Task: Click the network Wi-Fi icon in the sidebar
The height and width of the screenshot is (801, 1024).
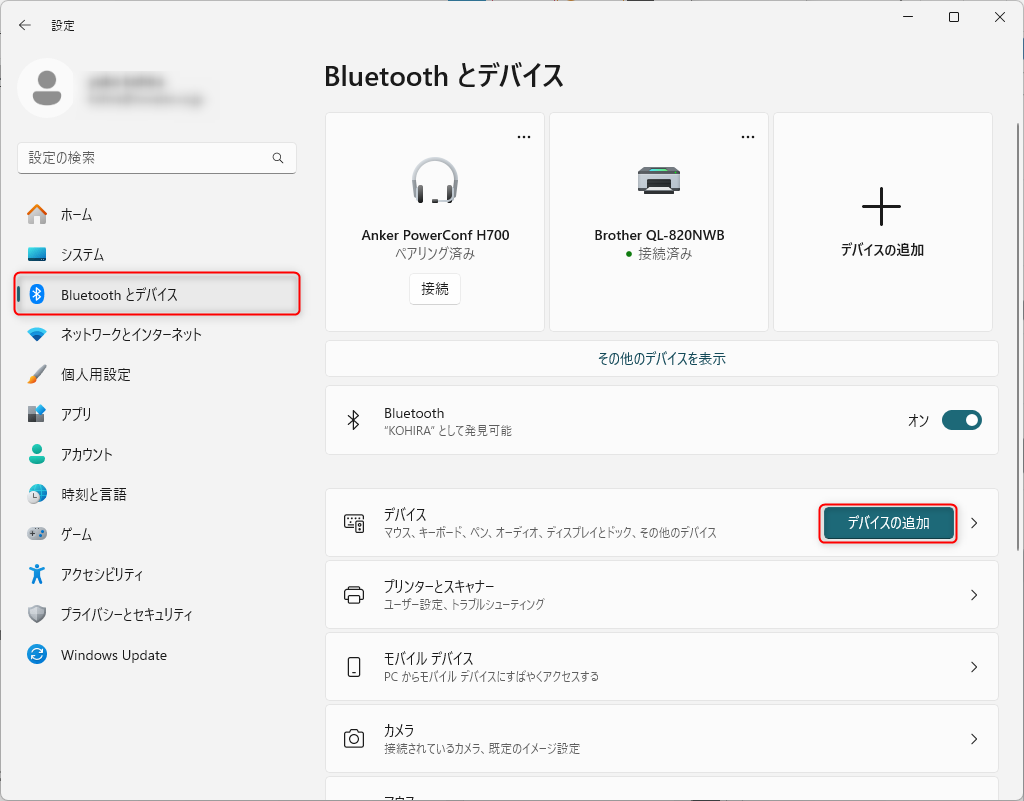Action: coord(37,334)
